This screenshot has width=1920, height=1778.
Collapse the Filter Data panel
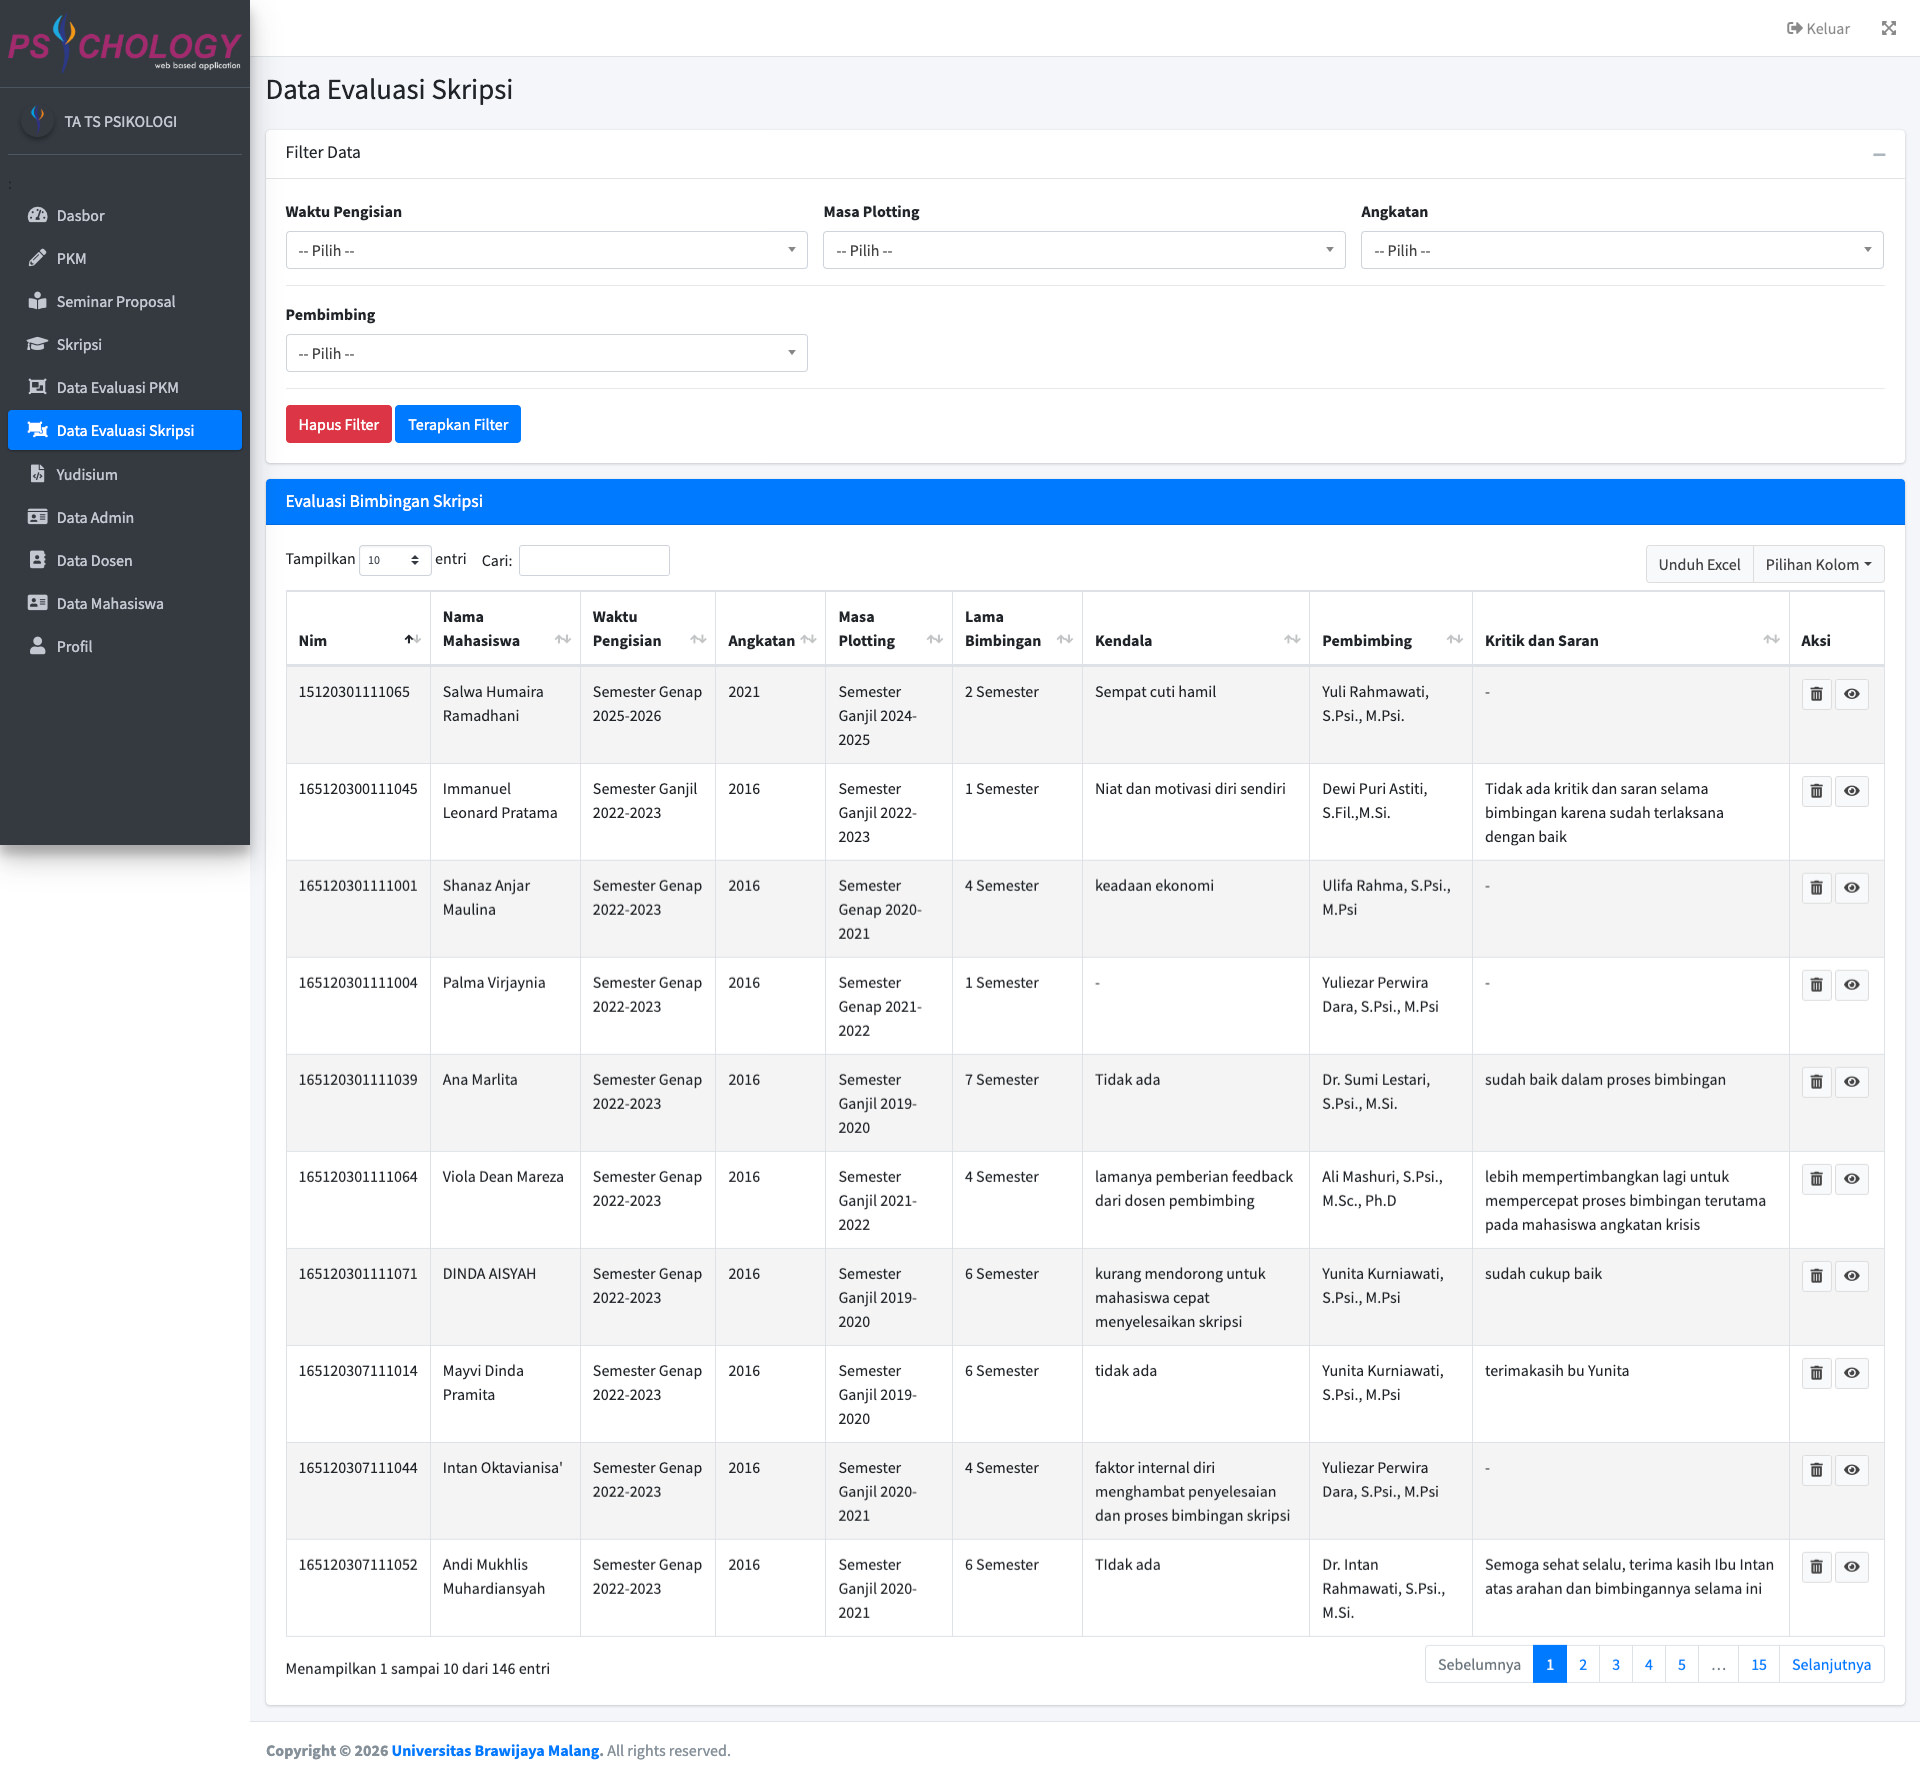click(1878, 154)
